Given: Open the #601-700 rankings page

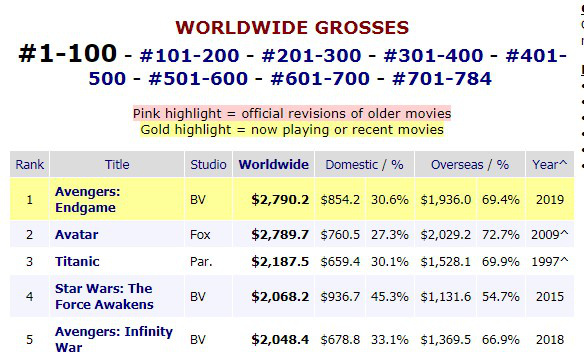Looking at the screenshot, I should tap(320, 79).
